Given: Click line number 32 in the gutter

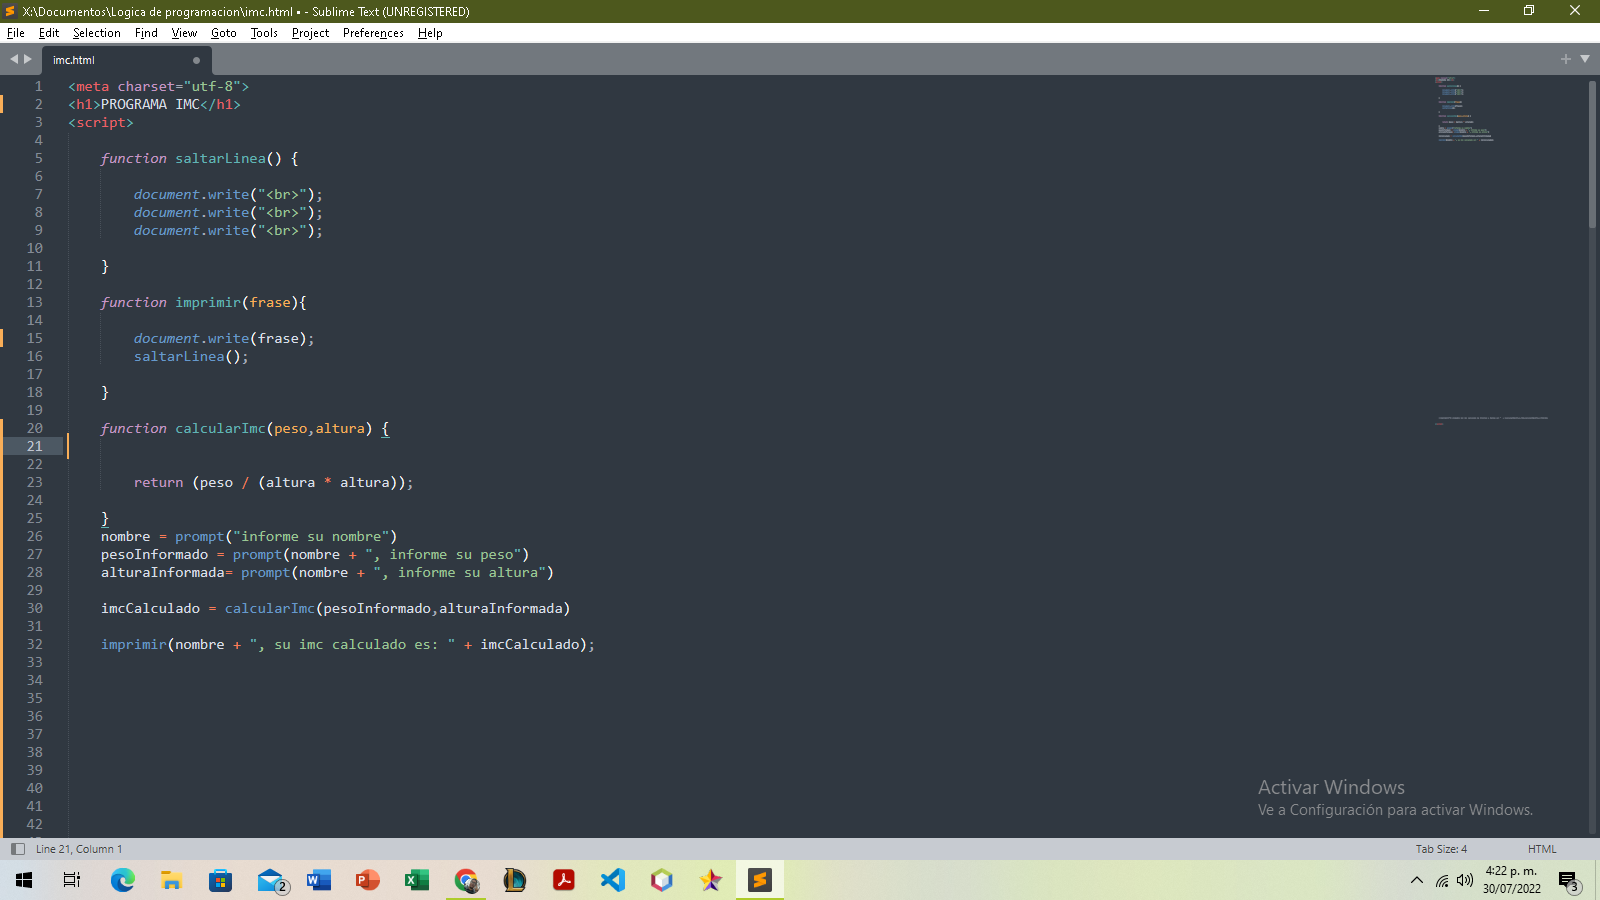Looking at the screenshot, I should 35,644.
